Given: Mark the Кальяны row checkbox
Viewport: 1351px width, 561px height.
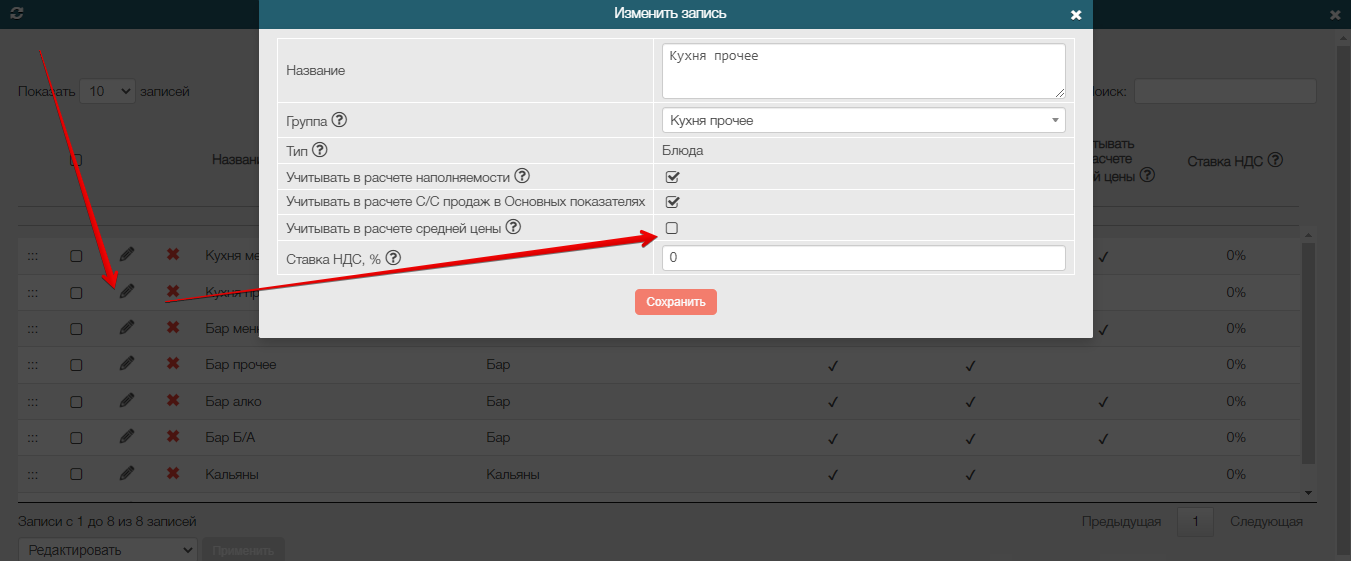Looking at the screenshot, I should pos(76,474).
